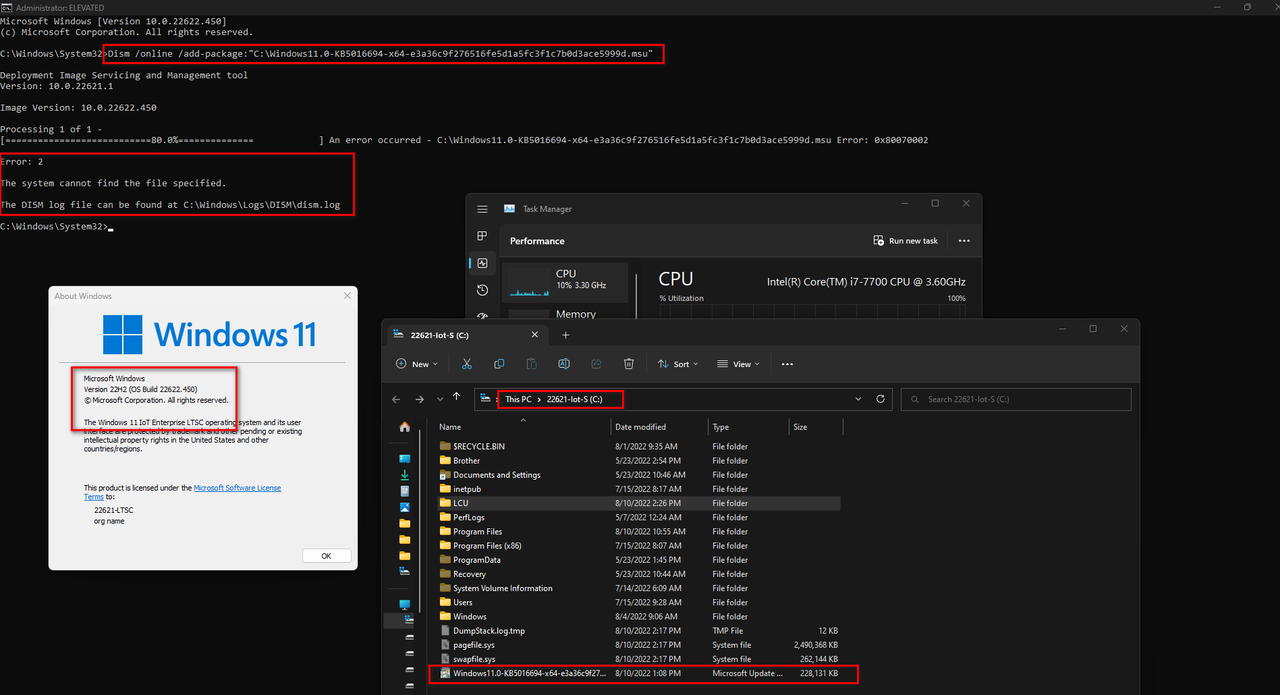The image size is (1280, 695).
Task: Click 22621-Iot-S (C:) in the address breadcrumb
Action: point(574,399)
